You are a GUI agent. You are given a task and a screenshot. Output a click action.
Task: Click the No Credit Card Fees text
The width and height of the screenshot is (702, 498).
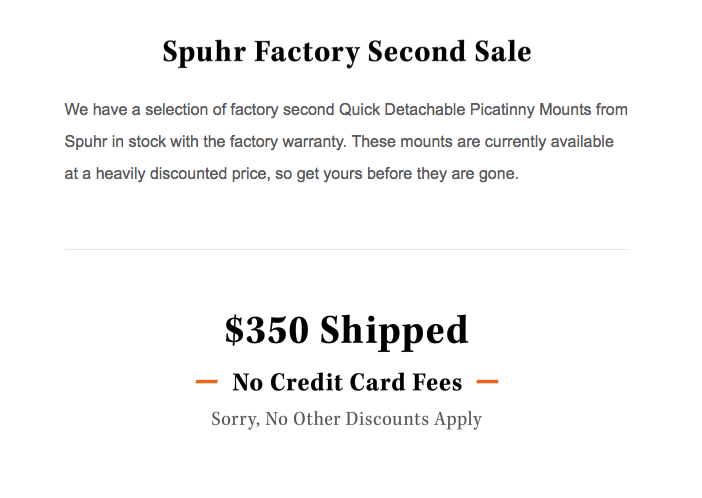(347, 382)
